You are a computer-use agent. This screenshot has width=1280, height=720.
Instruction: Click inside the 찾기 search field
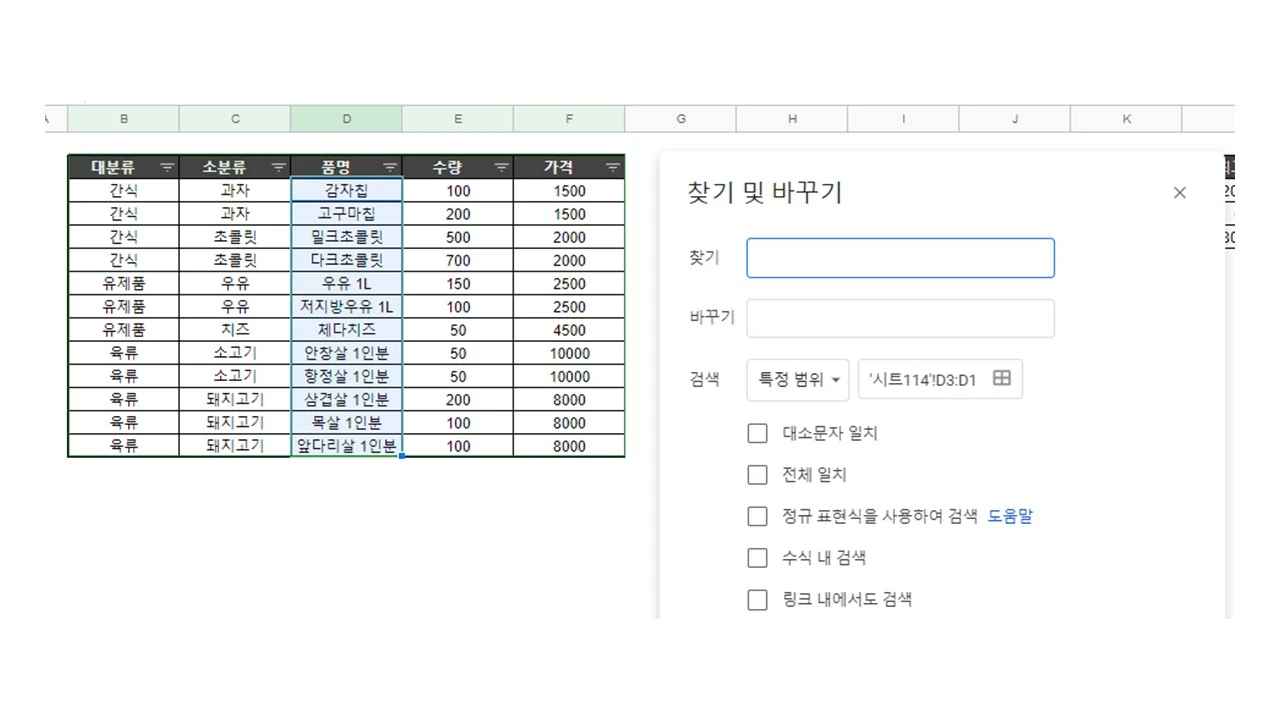click(x=899, y=257)
